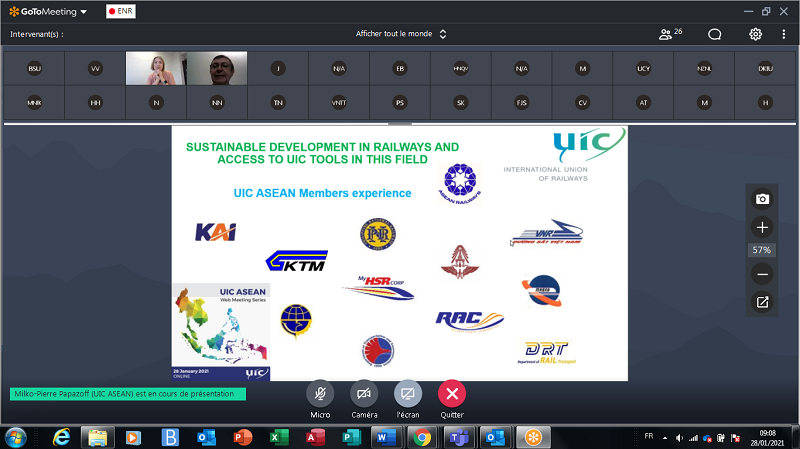The image size is (800, 449).
Task: Open Google Chrome from the taskbar
Action: pos(422,437)
